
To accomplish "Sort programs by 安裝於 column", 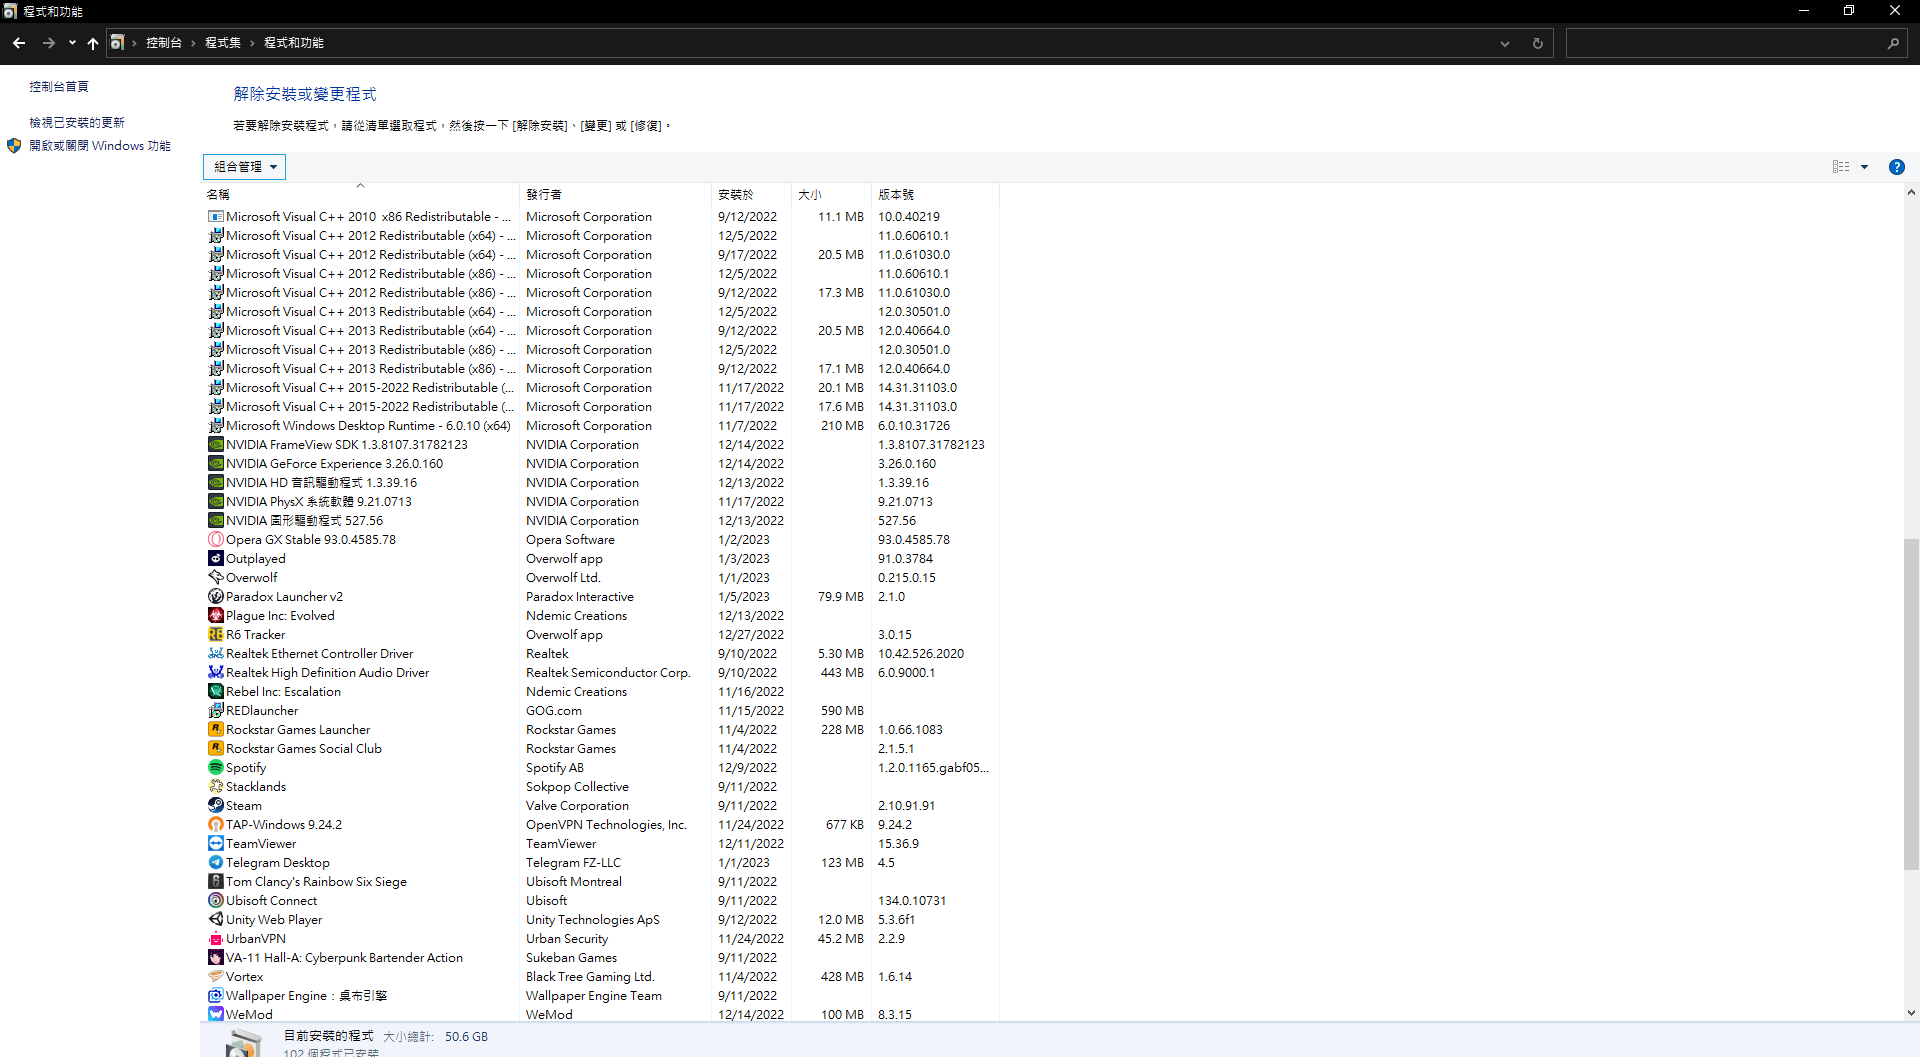I will point(751,195).
